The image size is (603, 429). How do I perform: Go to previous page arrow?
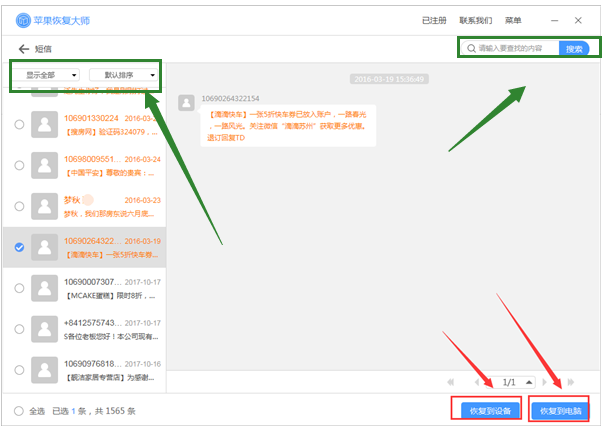coord(477,382)
